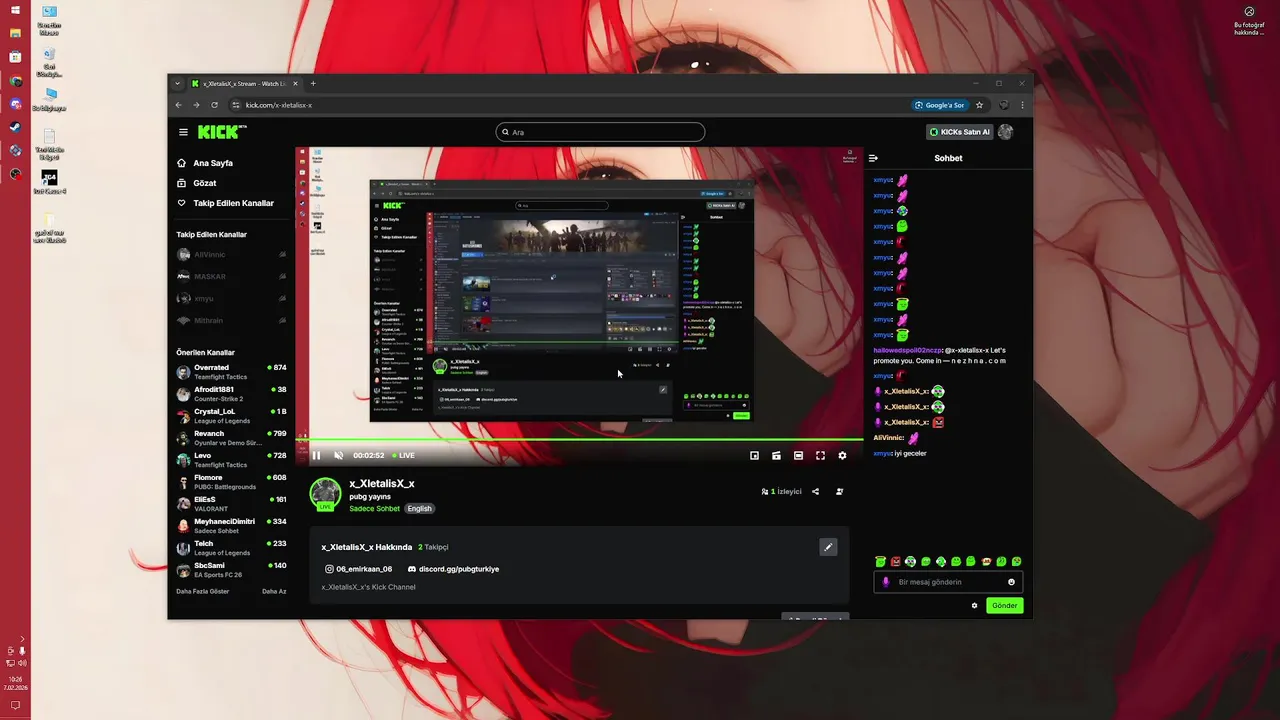Open recommended channel ElliEsS
The image size is (1280, 720).
tap(231, 504)
